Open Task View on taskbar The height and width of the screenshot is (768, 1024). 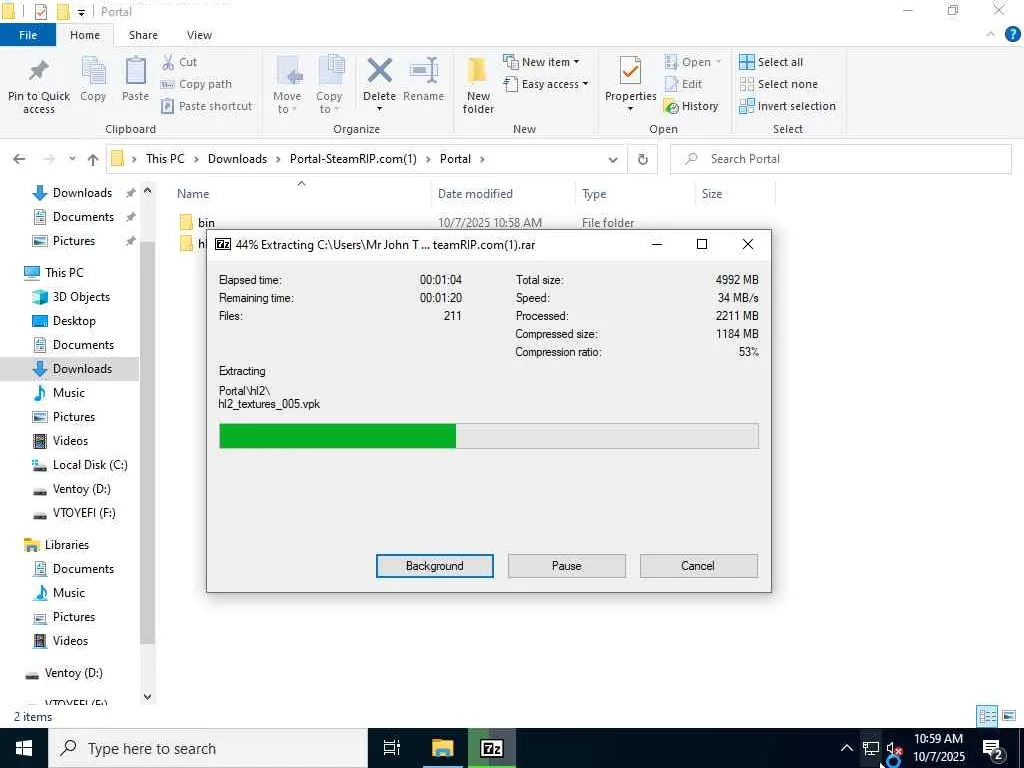[392, 748]
